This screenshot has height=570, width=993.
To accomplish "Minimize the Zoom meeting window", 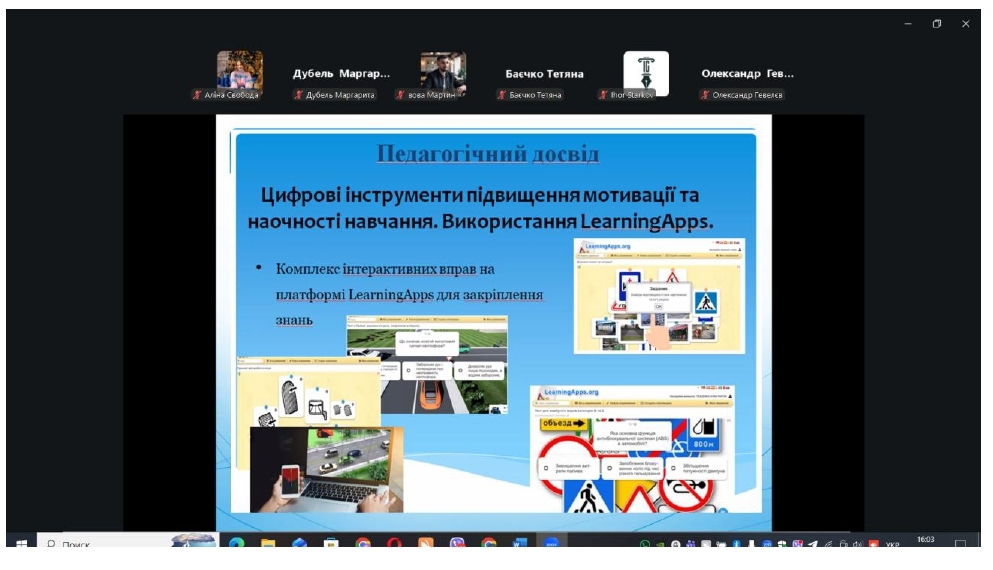I will tap(908, 23).
